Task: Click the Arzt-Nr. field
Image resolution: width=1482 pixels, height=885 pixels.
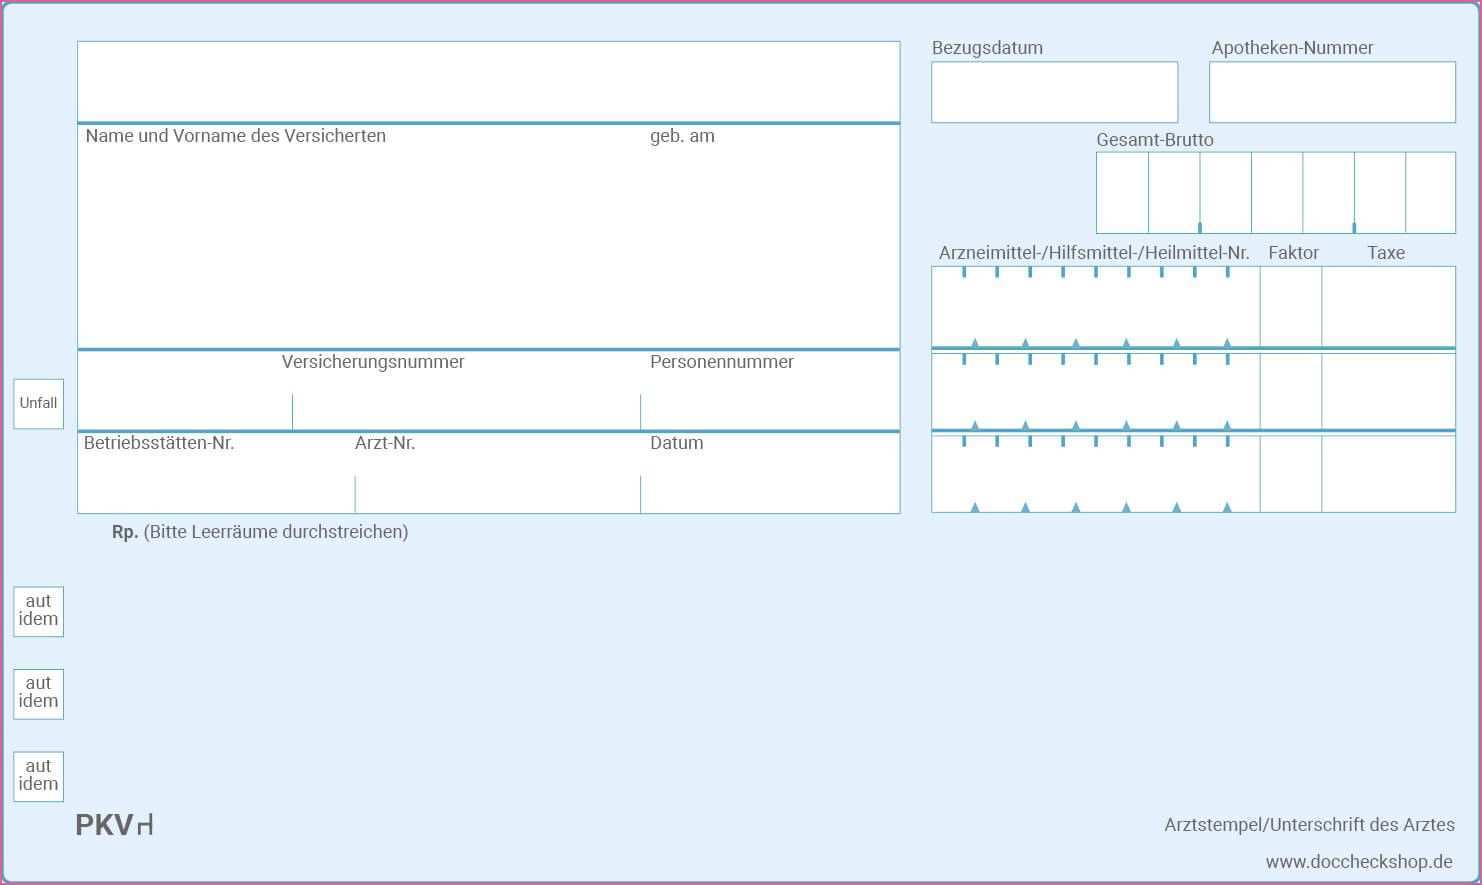Action: [497, 490]
